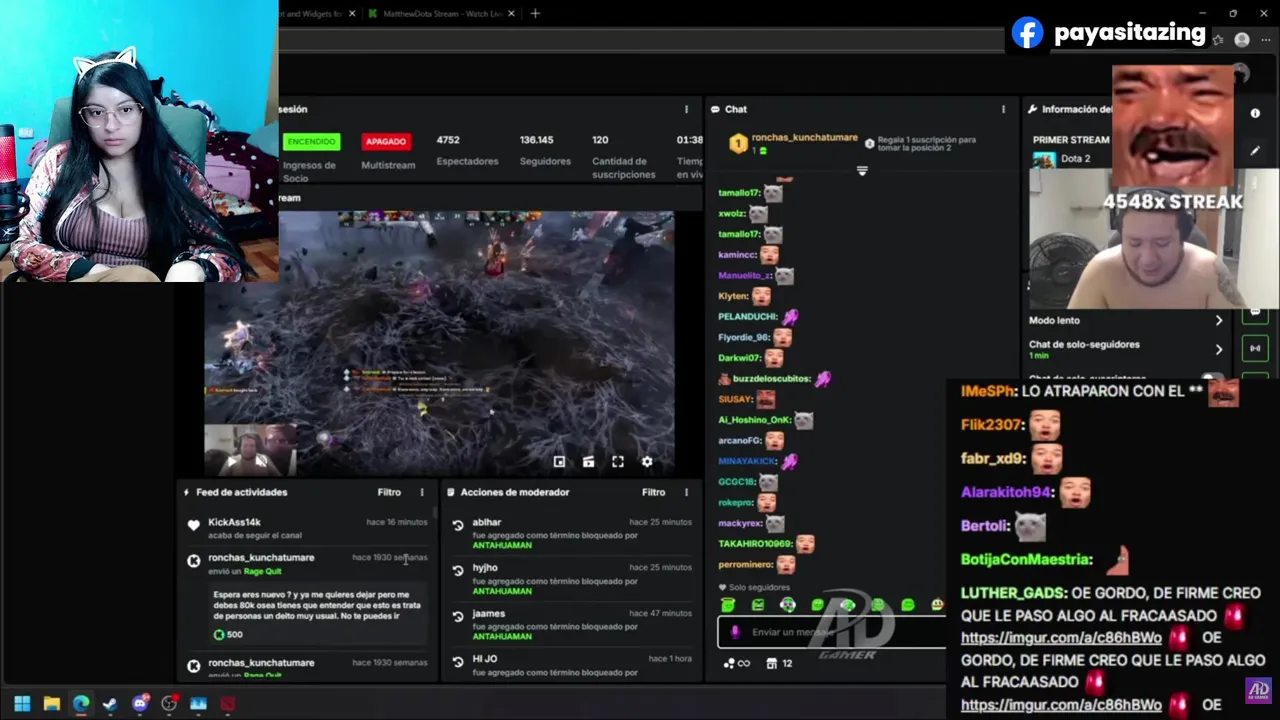Undo icon beside HI JO entry
The height and width of the screenshot is (720, 1280).
tap(458, 661)
